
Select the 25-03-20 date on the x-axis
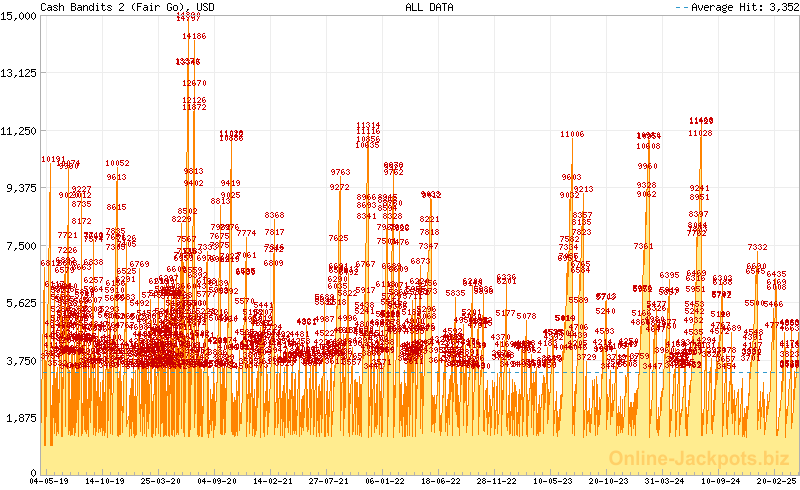click(162, 481)
